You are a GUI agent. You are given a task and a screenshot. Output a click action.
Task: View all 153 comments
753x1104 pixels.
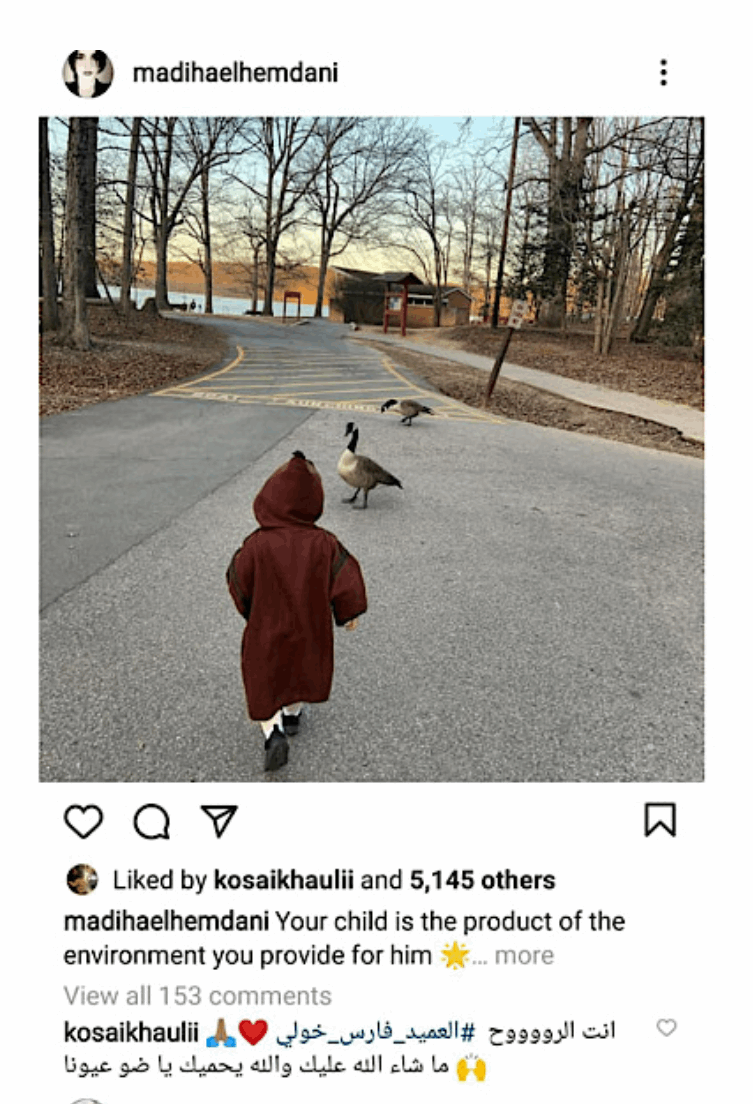[x=197, y=996]
